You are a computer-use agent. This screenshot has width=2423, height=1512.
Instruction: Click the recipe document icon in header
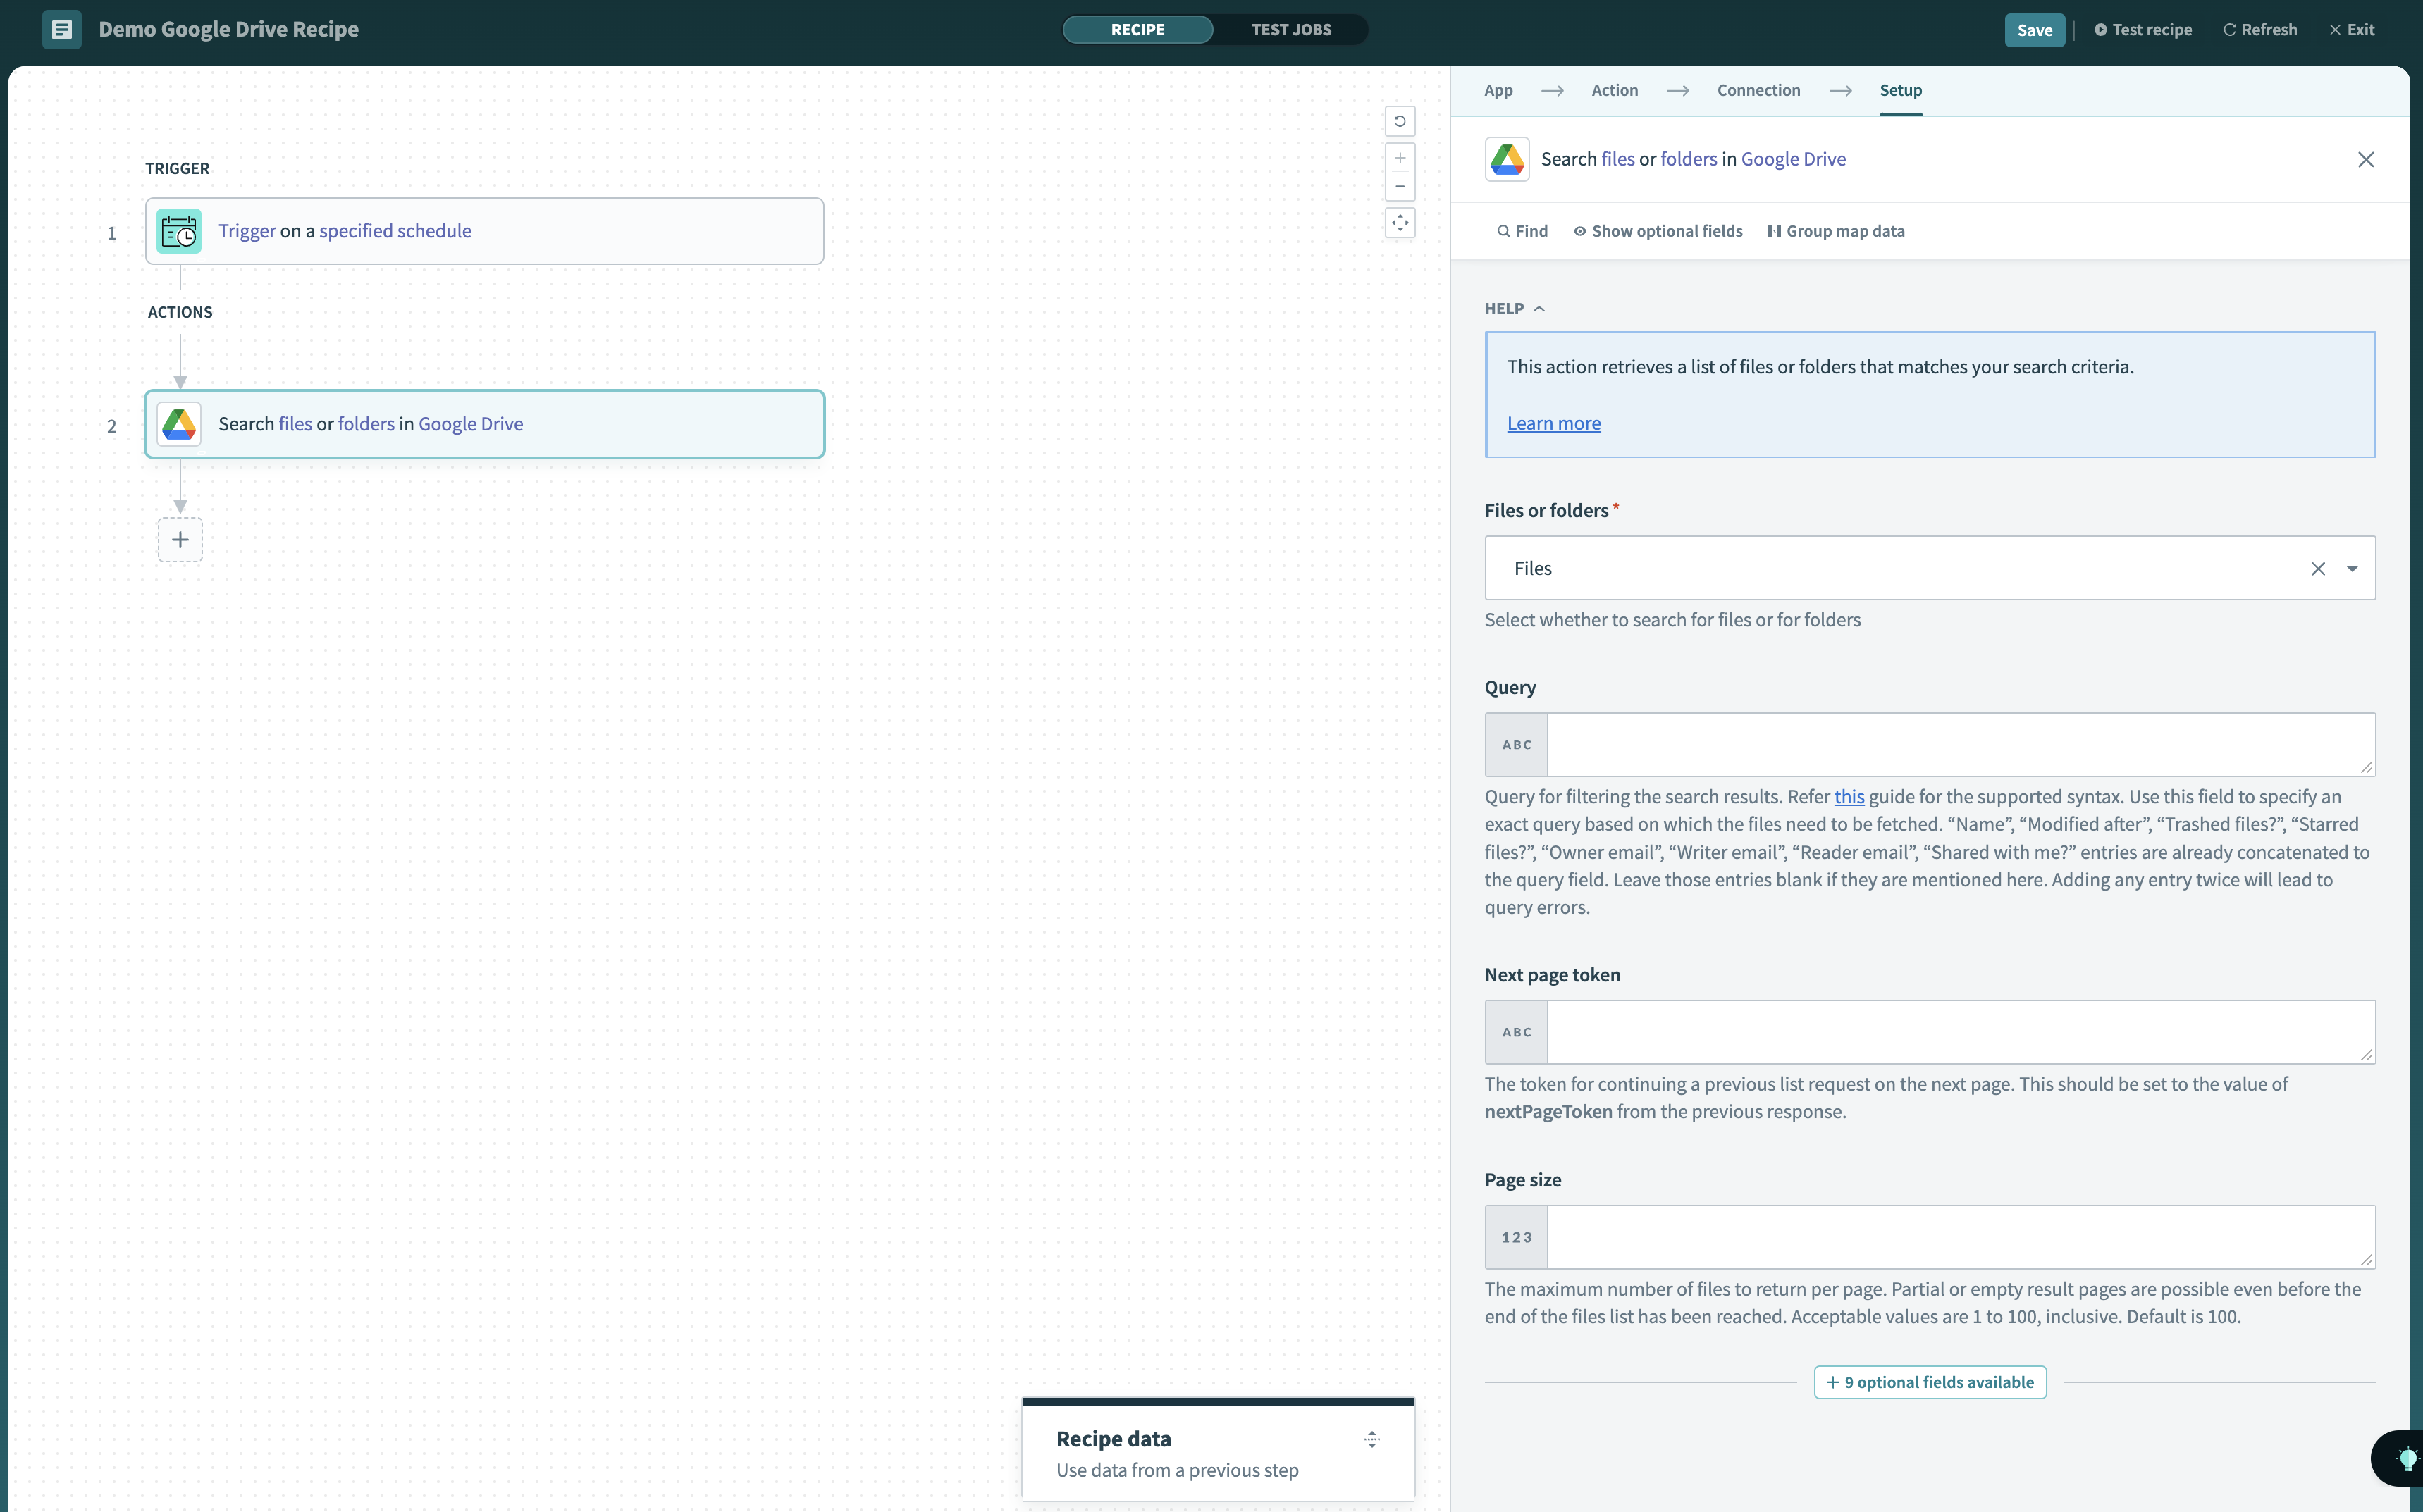(61, 30)
